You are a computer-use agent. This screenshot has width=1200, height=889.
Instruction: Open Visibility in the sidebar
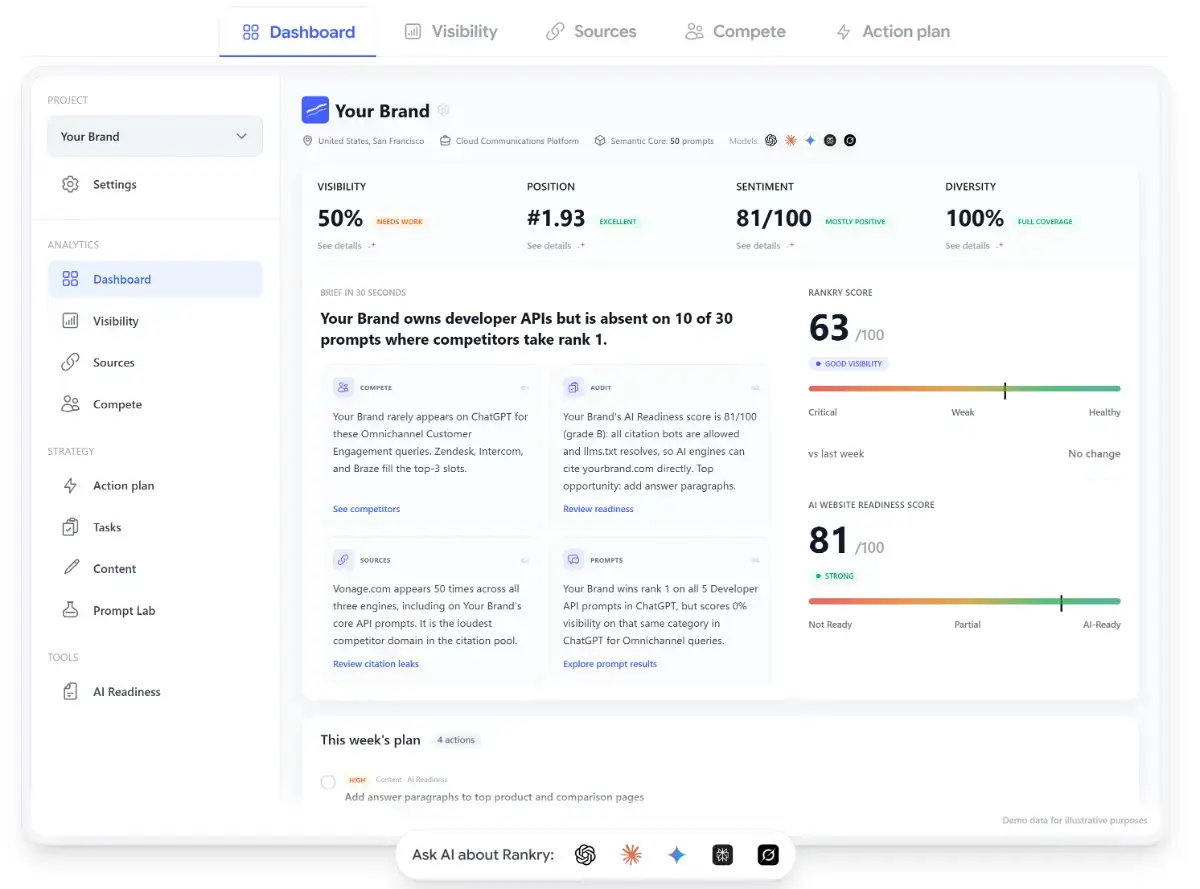155,321
